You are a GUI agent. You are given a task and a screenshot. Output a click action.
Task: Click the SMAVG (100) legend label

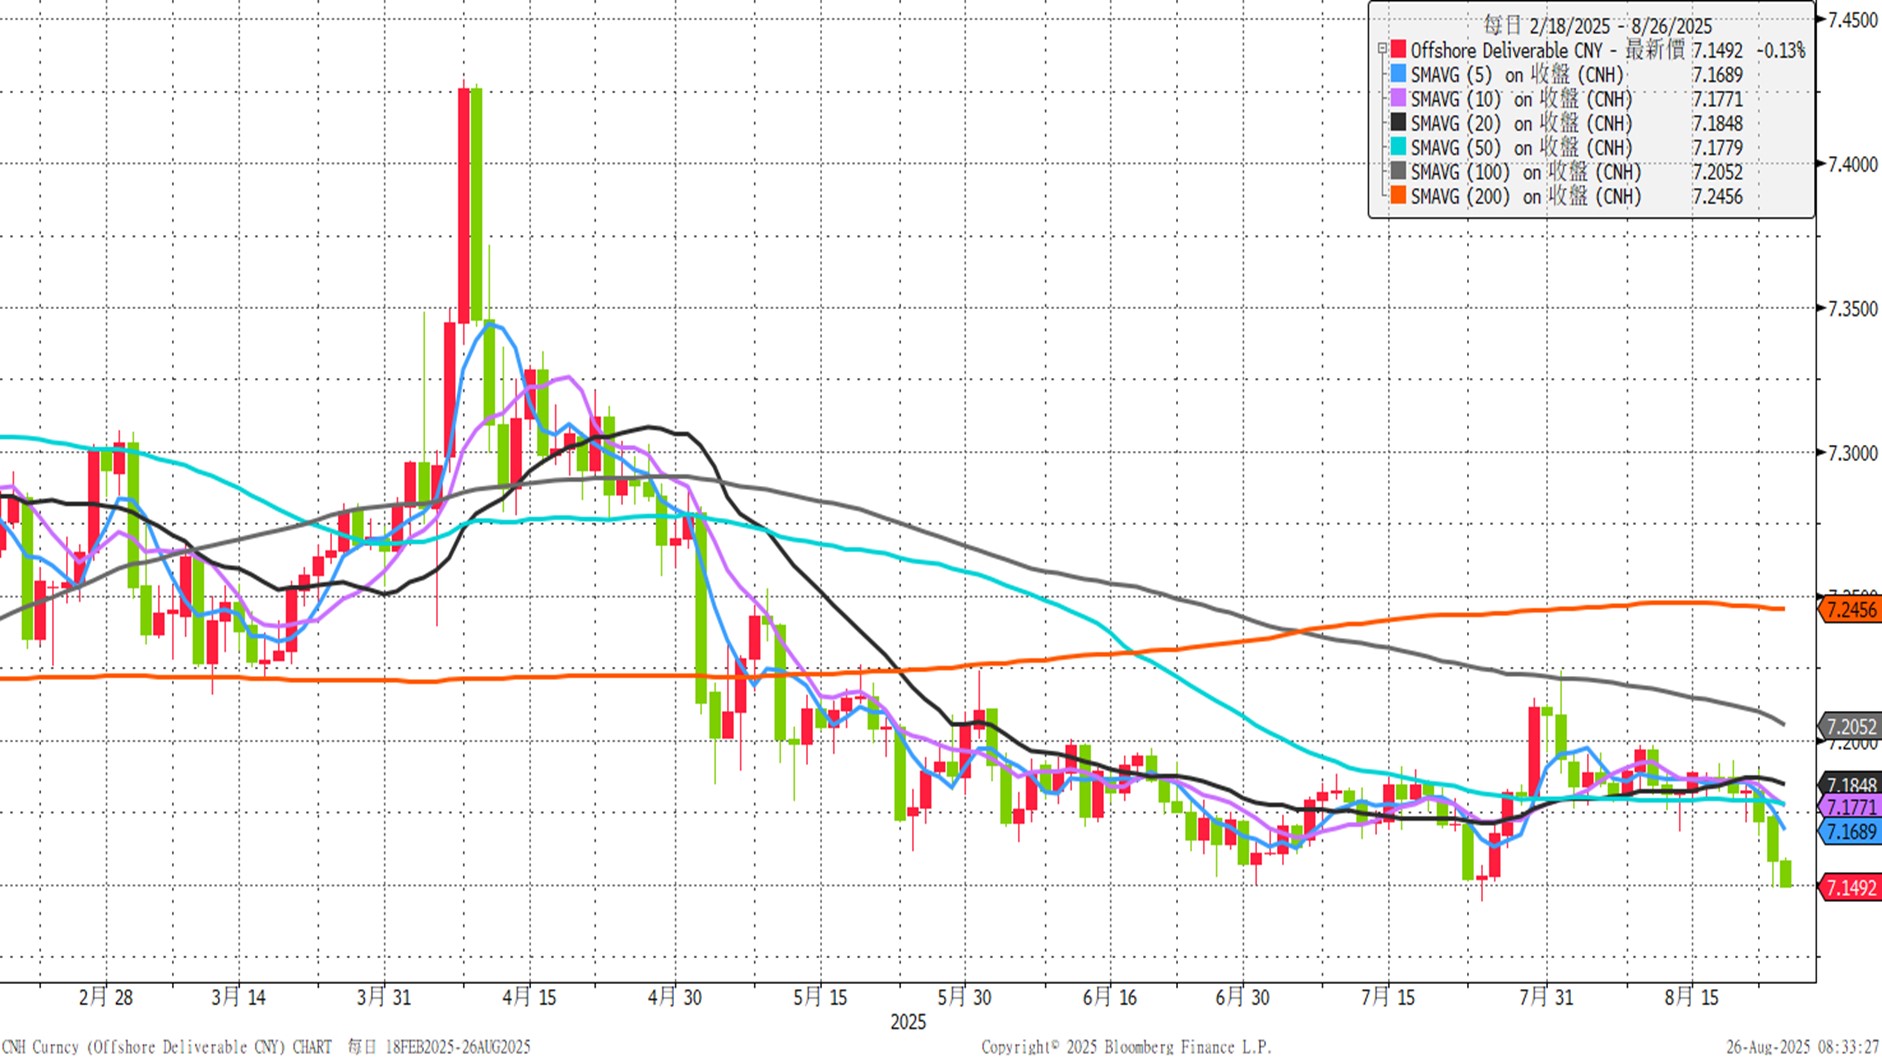coord(1526,173)
